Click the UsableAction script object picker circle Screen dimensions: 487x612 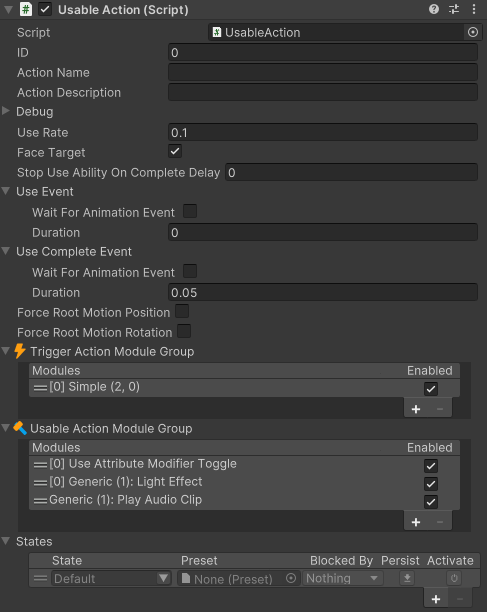click(473, 32)
